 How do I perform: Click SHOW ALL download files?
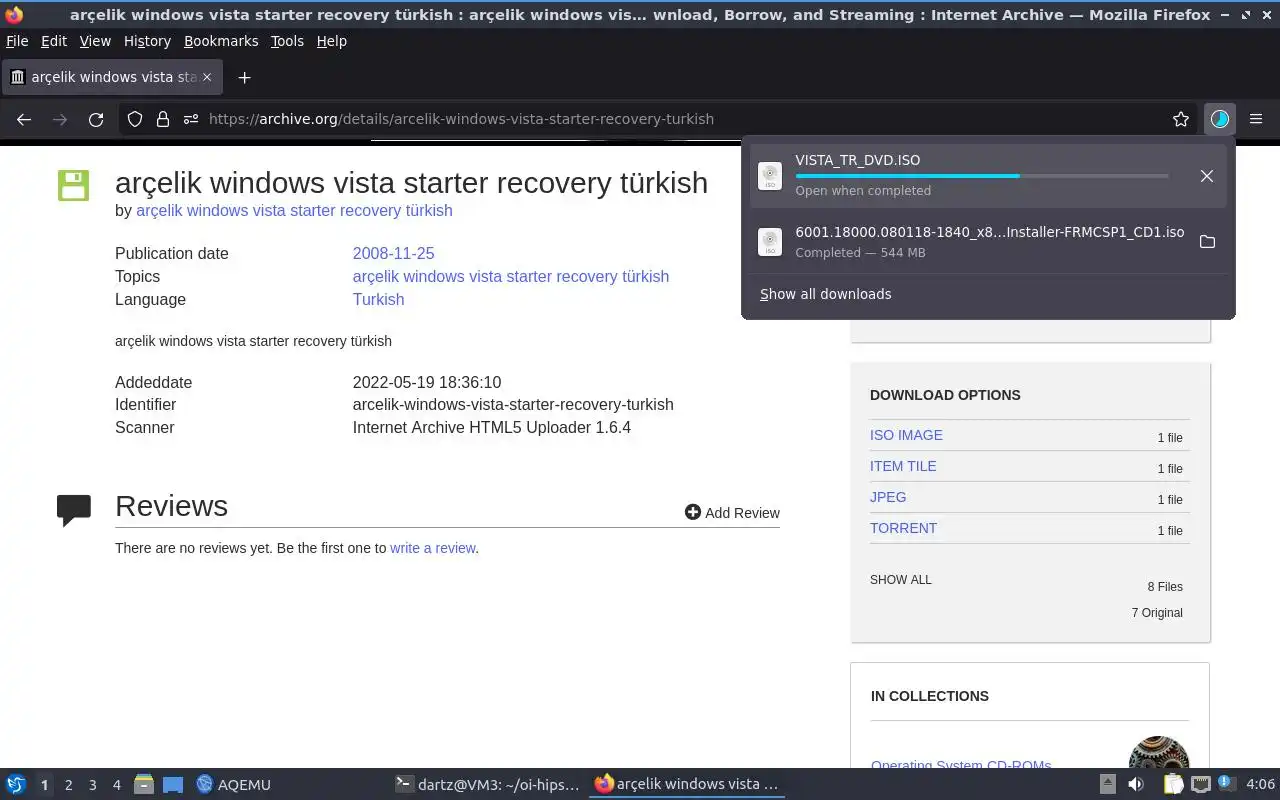coord(901,580)
